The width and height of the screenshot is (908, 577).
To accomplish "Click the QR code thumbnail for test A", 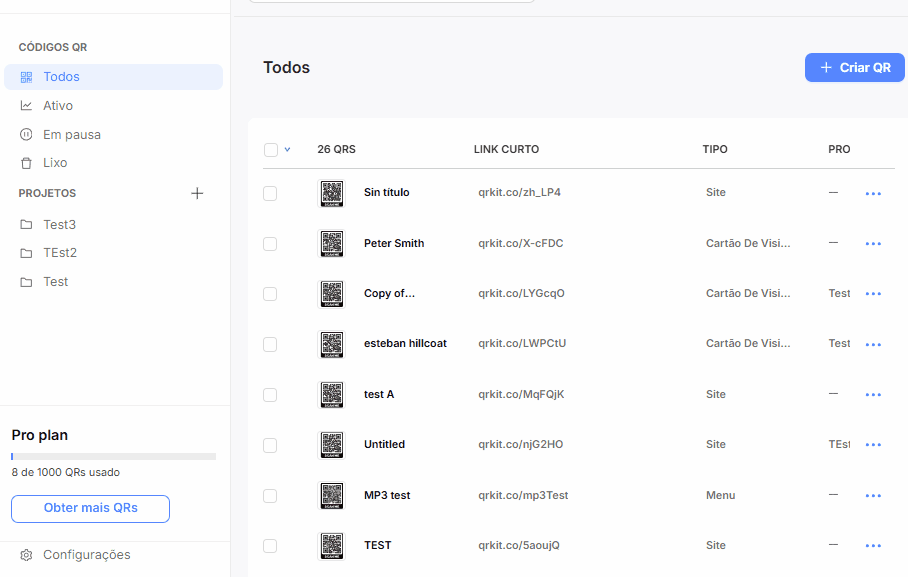I will point(332,394).
